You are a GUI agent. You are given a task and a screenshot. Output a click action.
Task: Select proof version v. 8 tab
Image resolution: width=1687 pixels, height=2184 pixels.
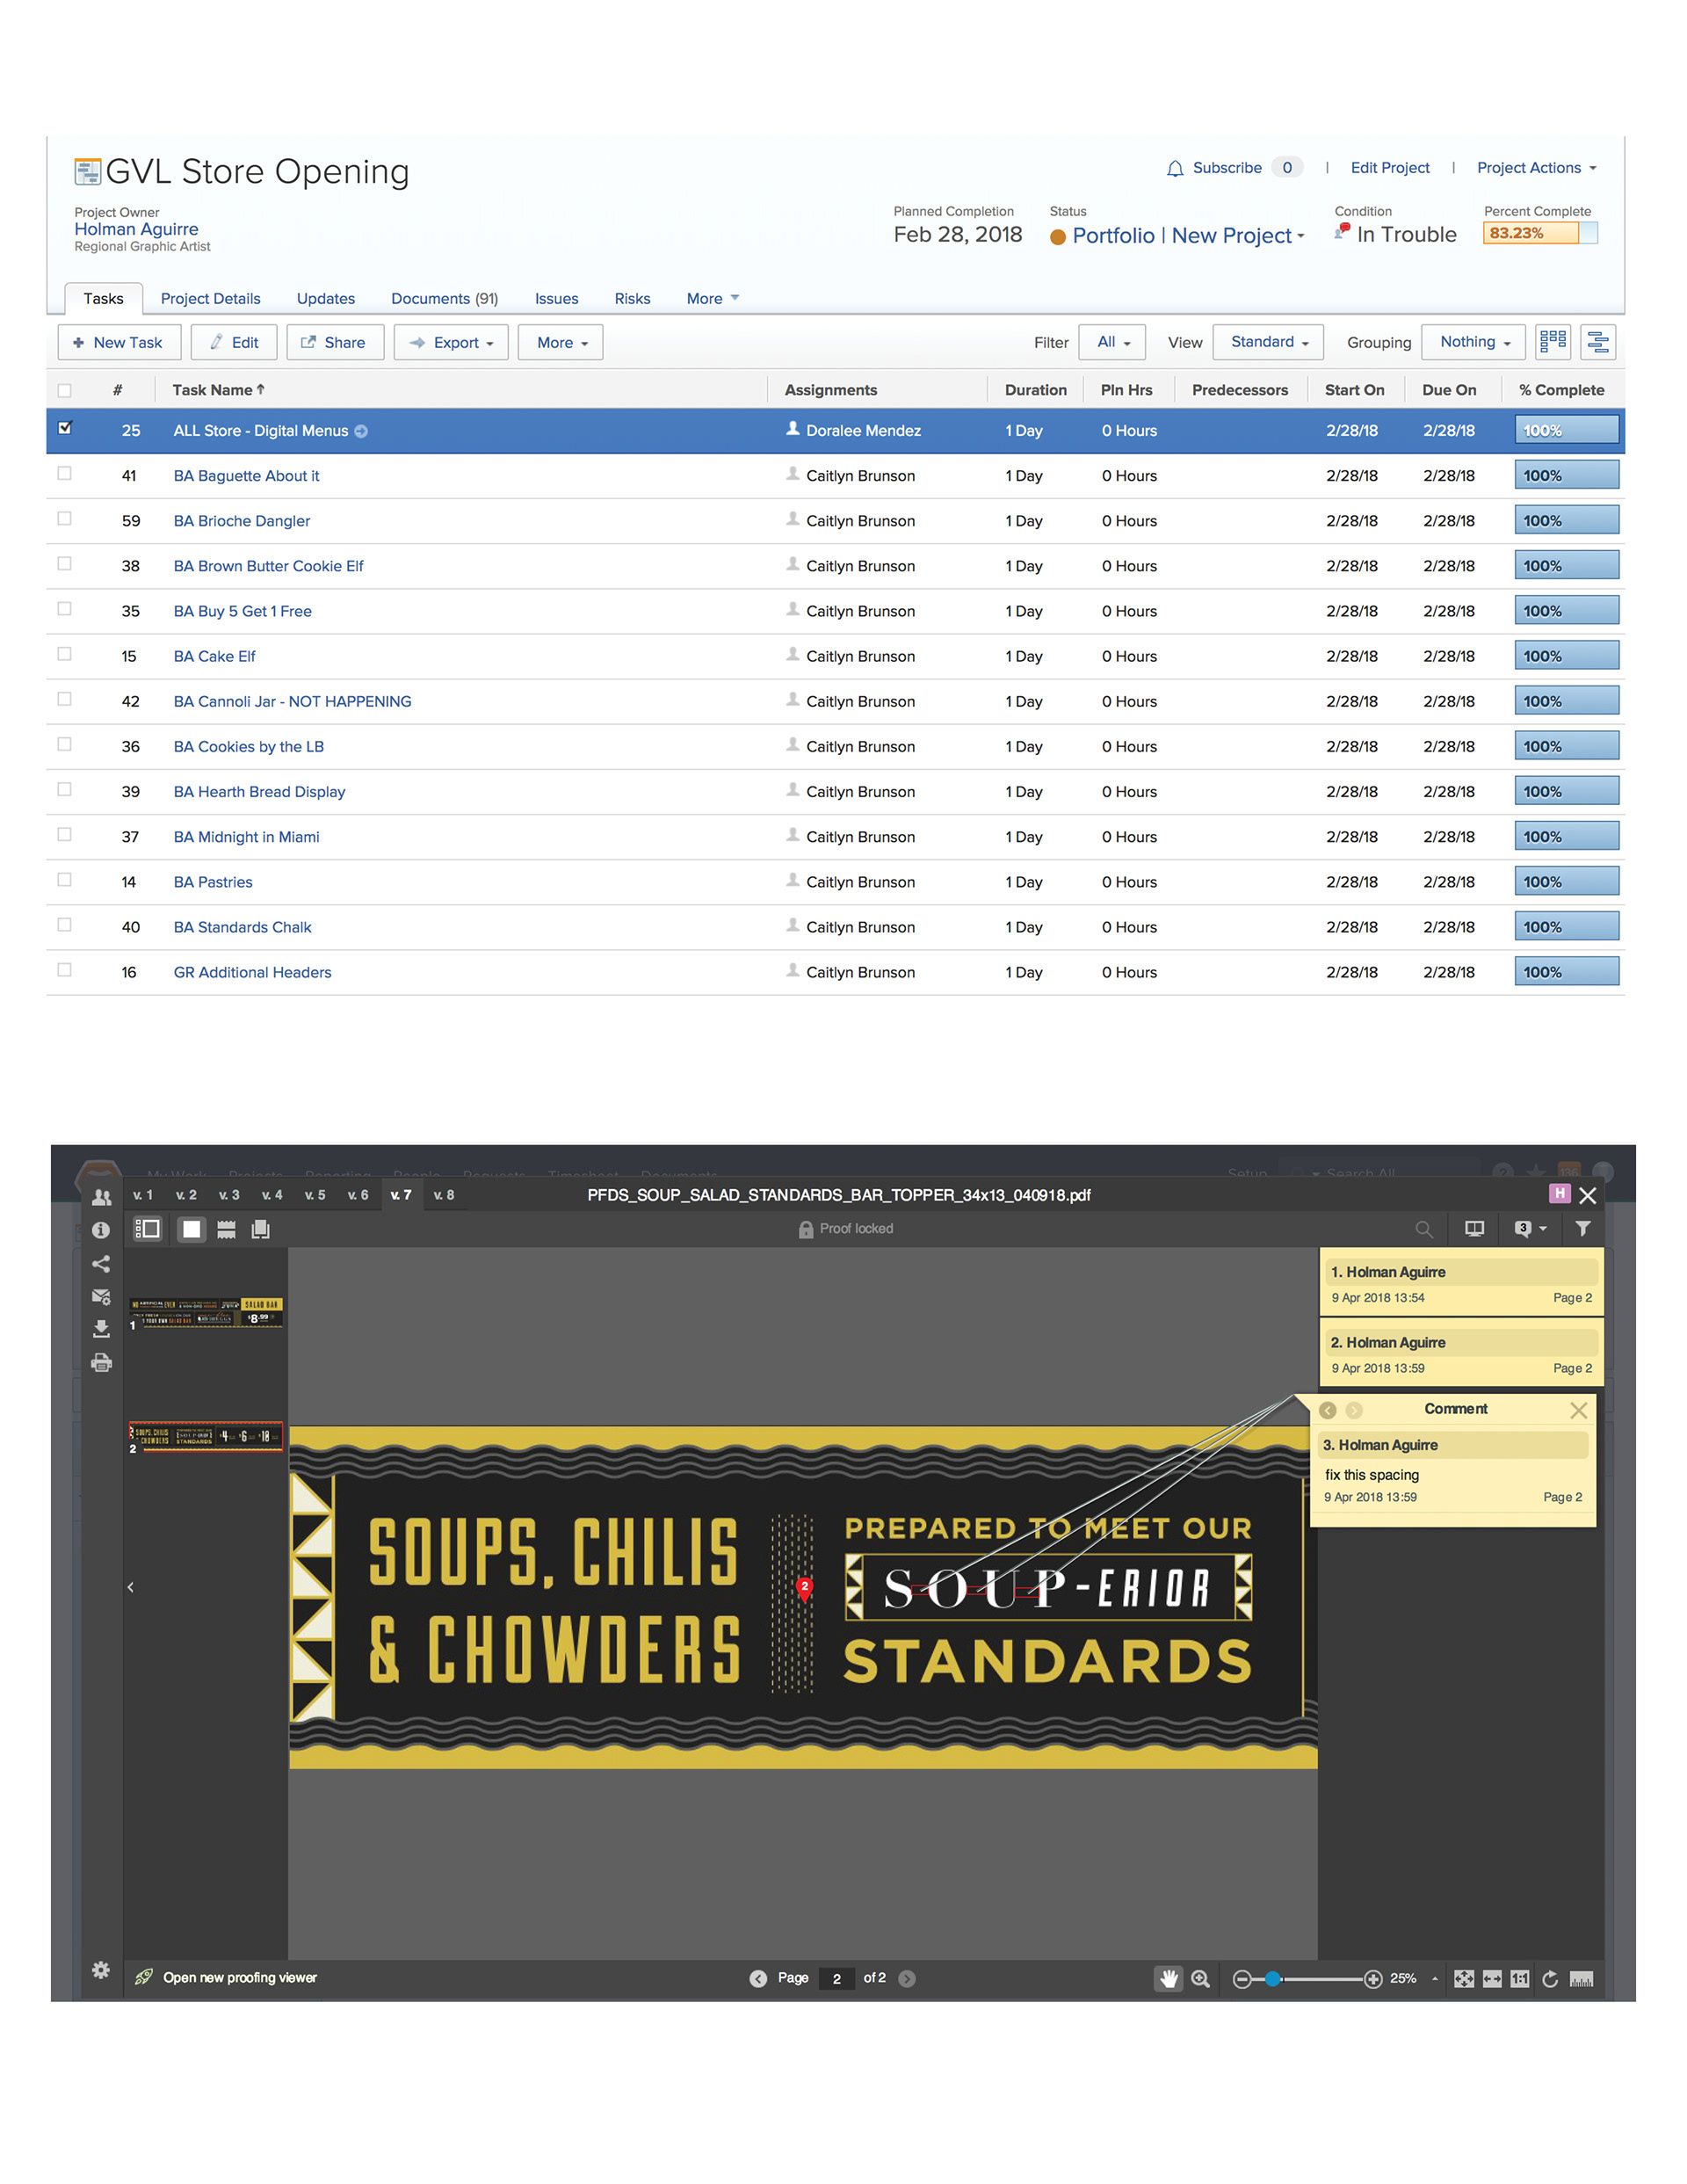click(444, 1195)
